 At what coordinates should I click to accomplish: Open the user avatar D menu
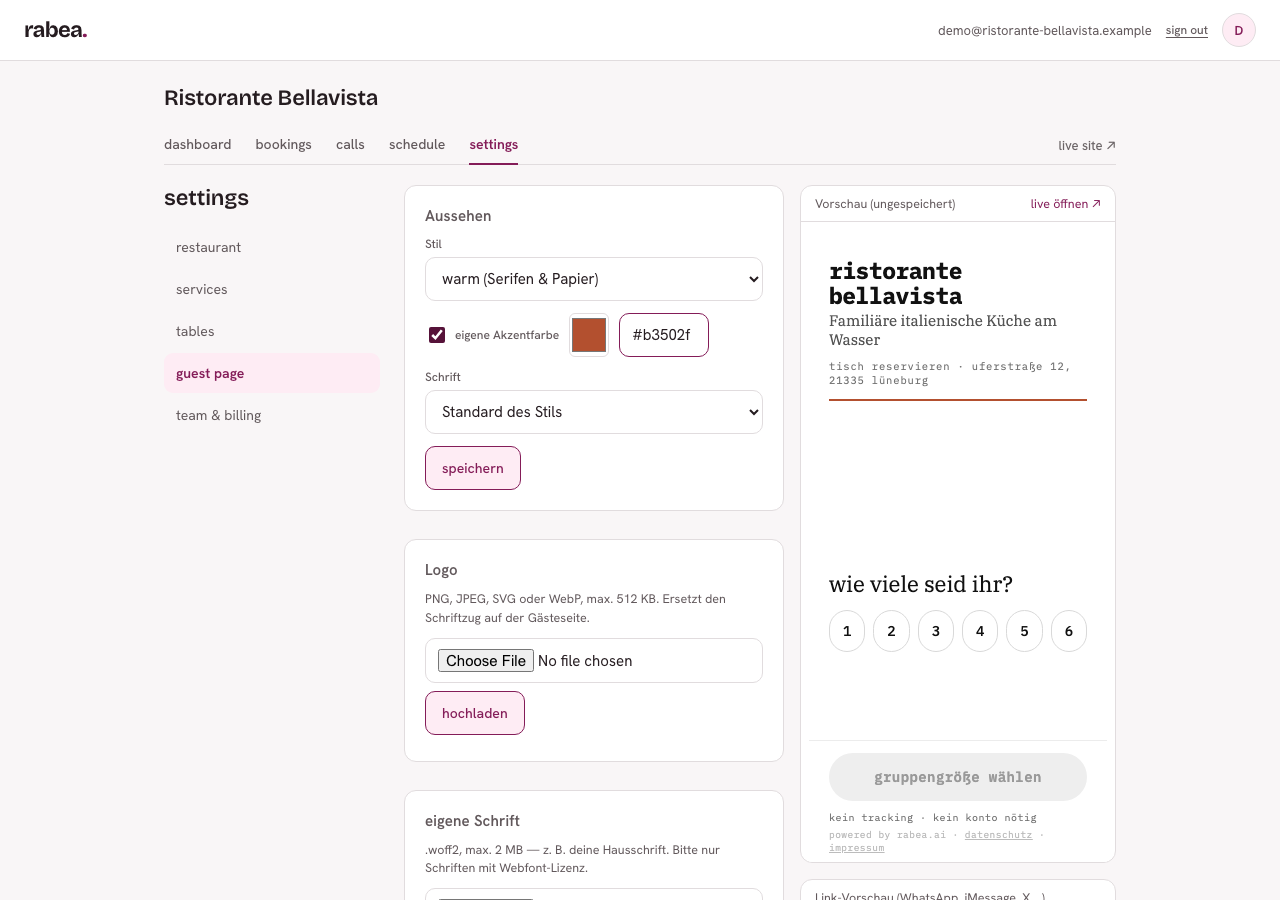pyautogui.click(x=1239, y=30)
